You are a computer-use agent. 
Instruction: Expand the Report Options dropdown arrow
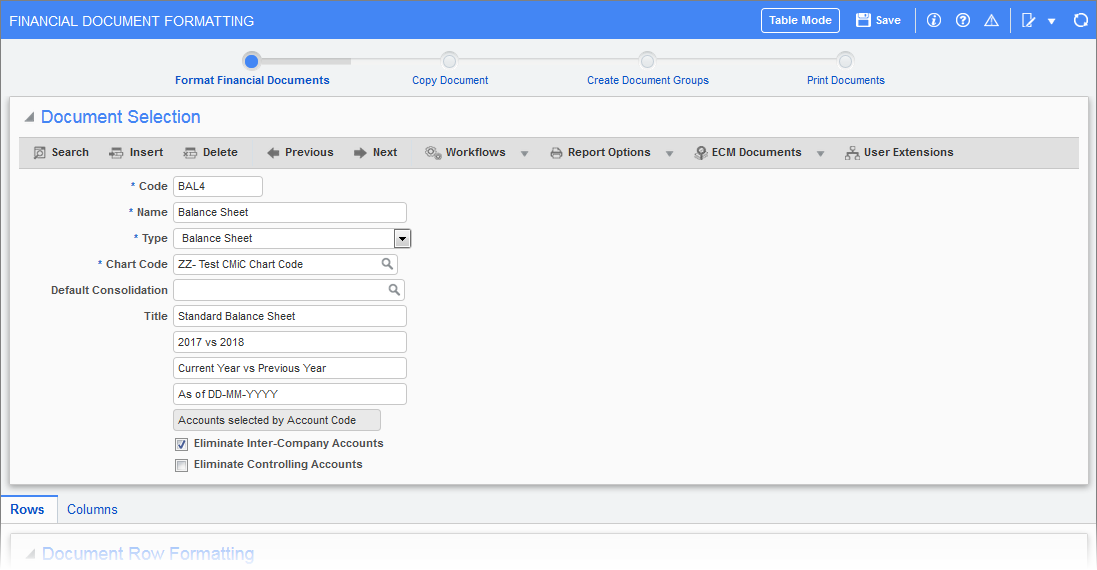click(669, 153)
